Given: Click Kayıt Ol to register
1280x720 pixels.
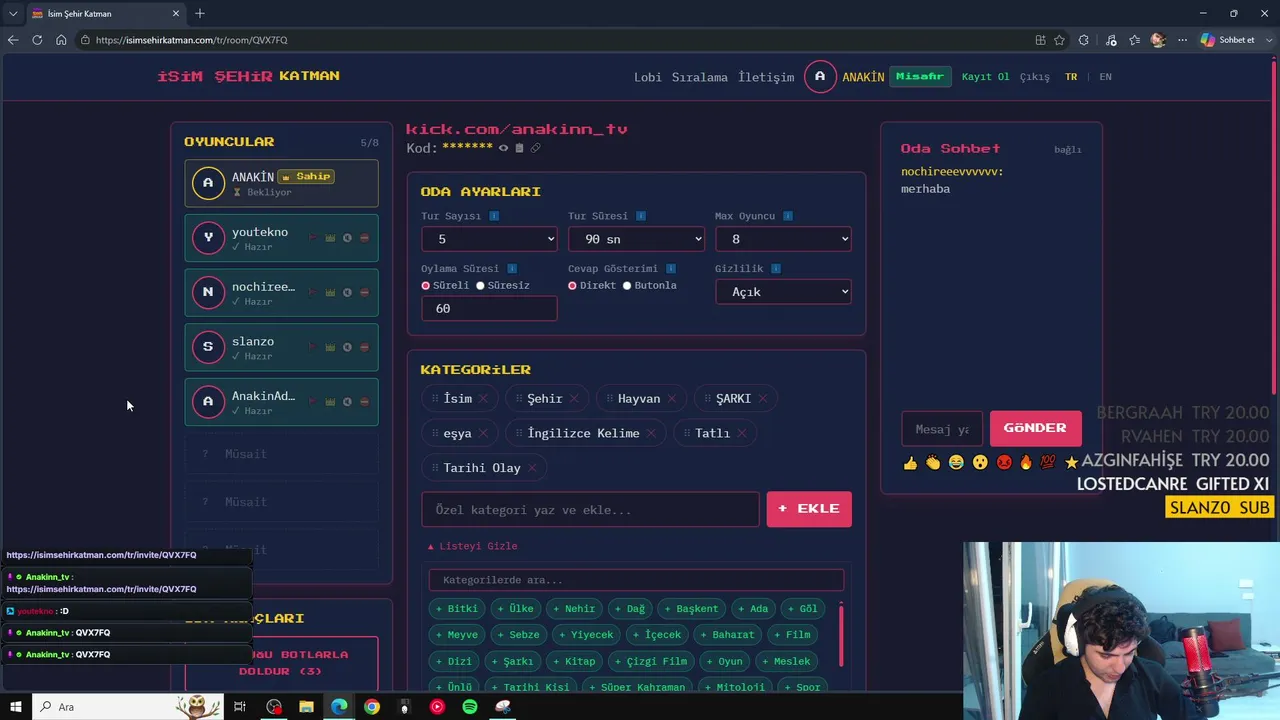Looking at the screenshot, I should click(x=986, y=77).
